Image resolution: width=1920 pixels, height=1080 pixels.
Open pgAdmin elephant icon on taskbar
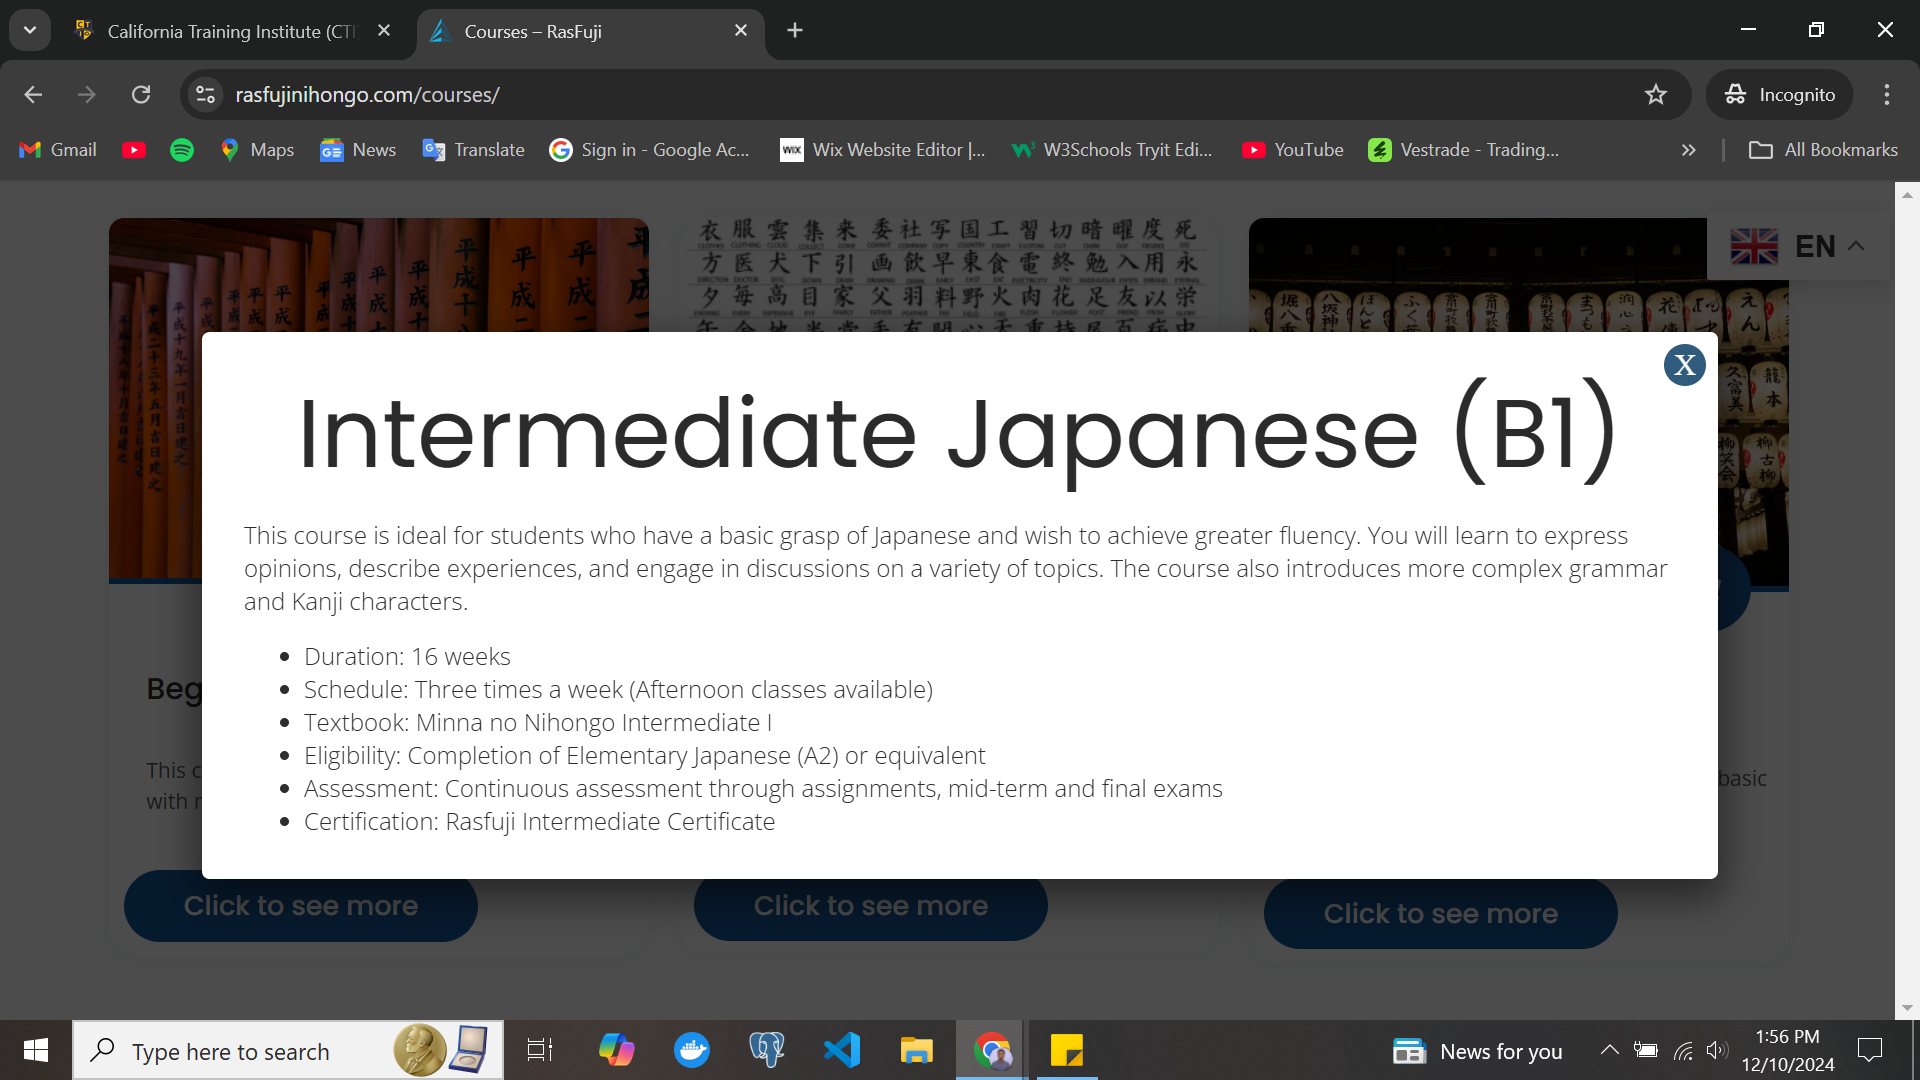tap(767, 1050)
